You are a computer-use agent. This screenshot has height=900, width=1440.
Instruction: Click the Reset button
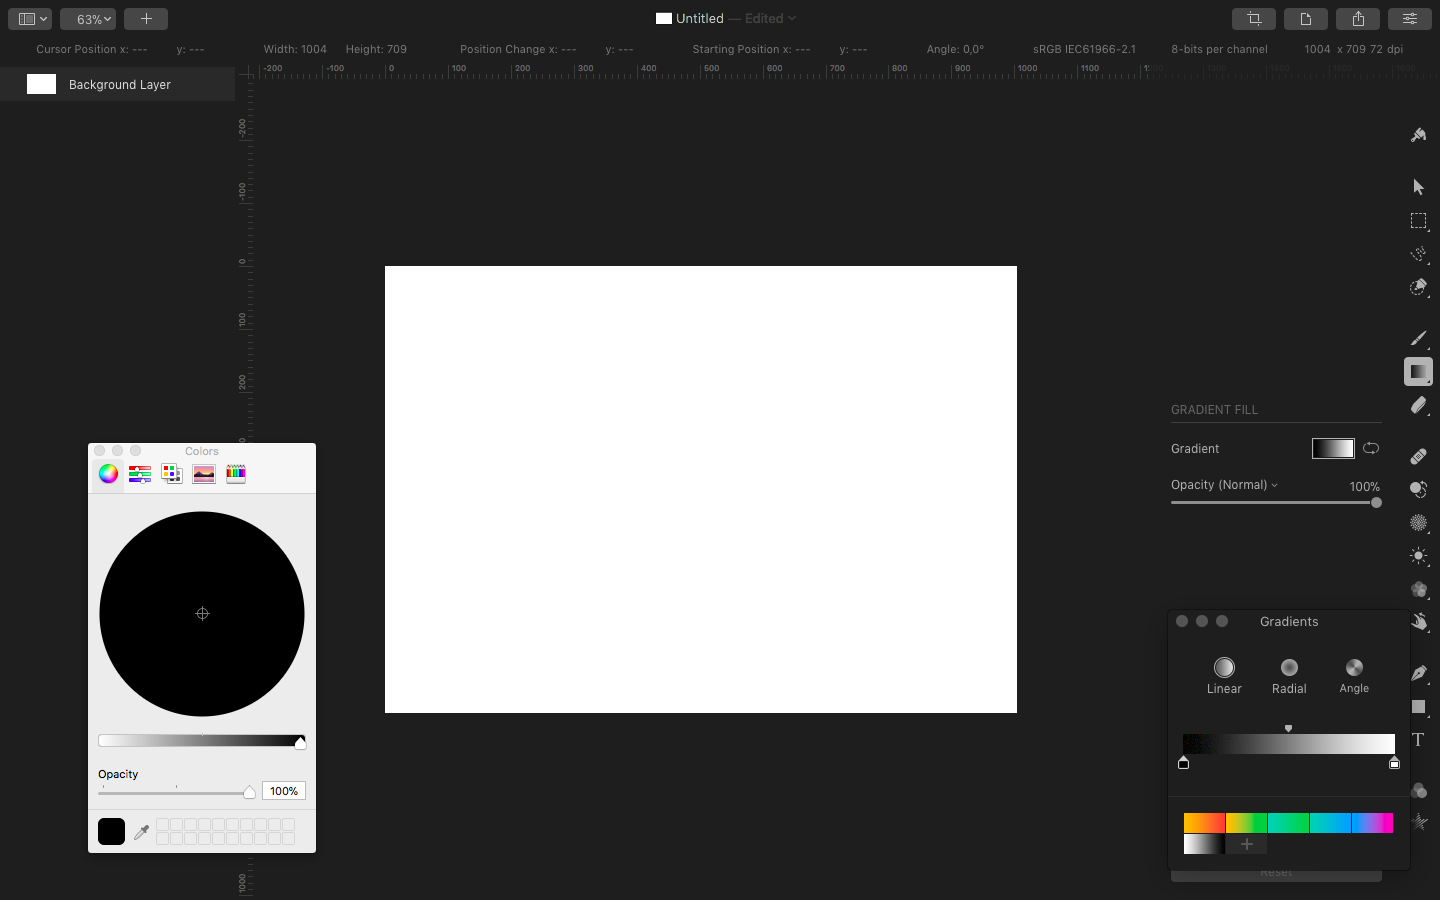1276,873
